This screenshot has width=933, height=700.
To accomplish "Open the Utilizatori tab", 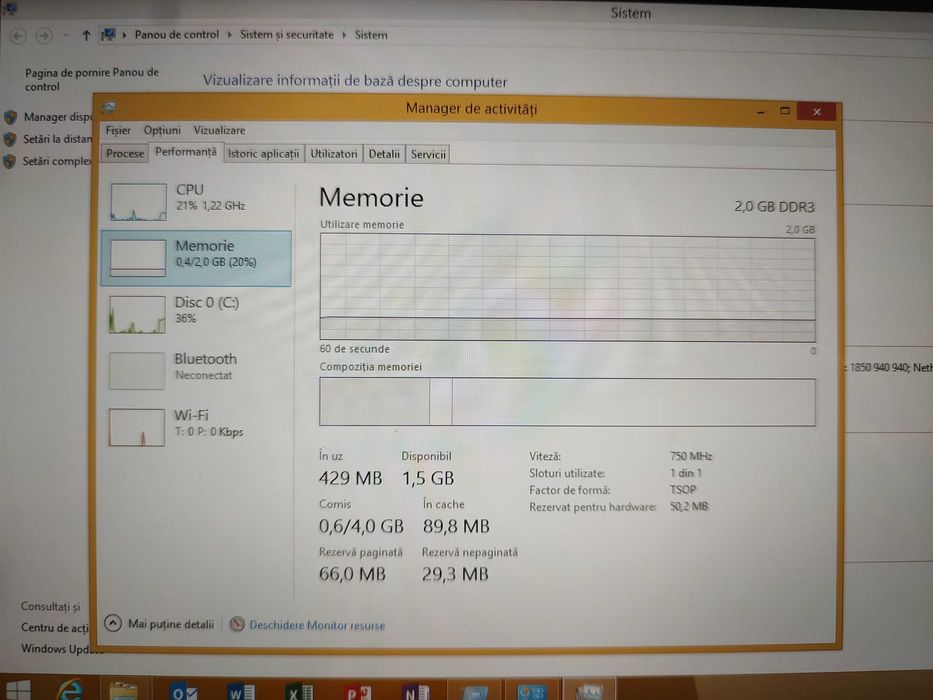I will click(334, 154).
